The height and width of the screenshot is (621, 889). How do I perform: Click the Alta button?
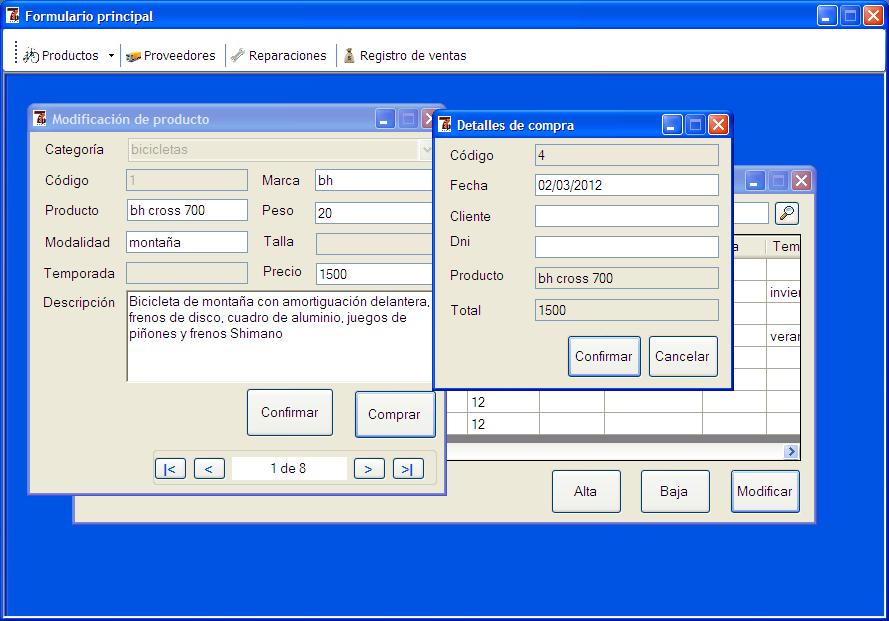point(586,491)
